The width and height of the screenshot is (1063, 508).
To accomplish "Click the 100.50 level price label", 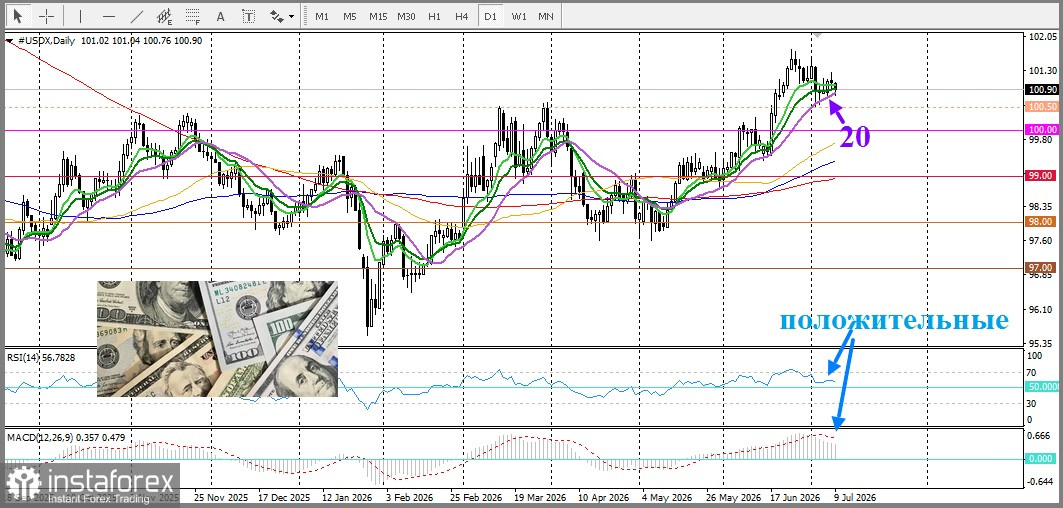I will [1043, 106].
